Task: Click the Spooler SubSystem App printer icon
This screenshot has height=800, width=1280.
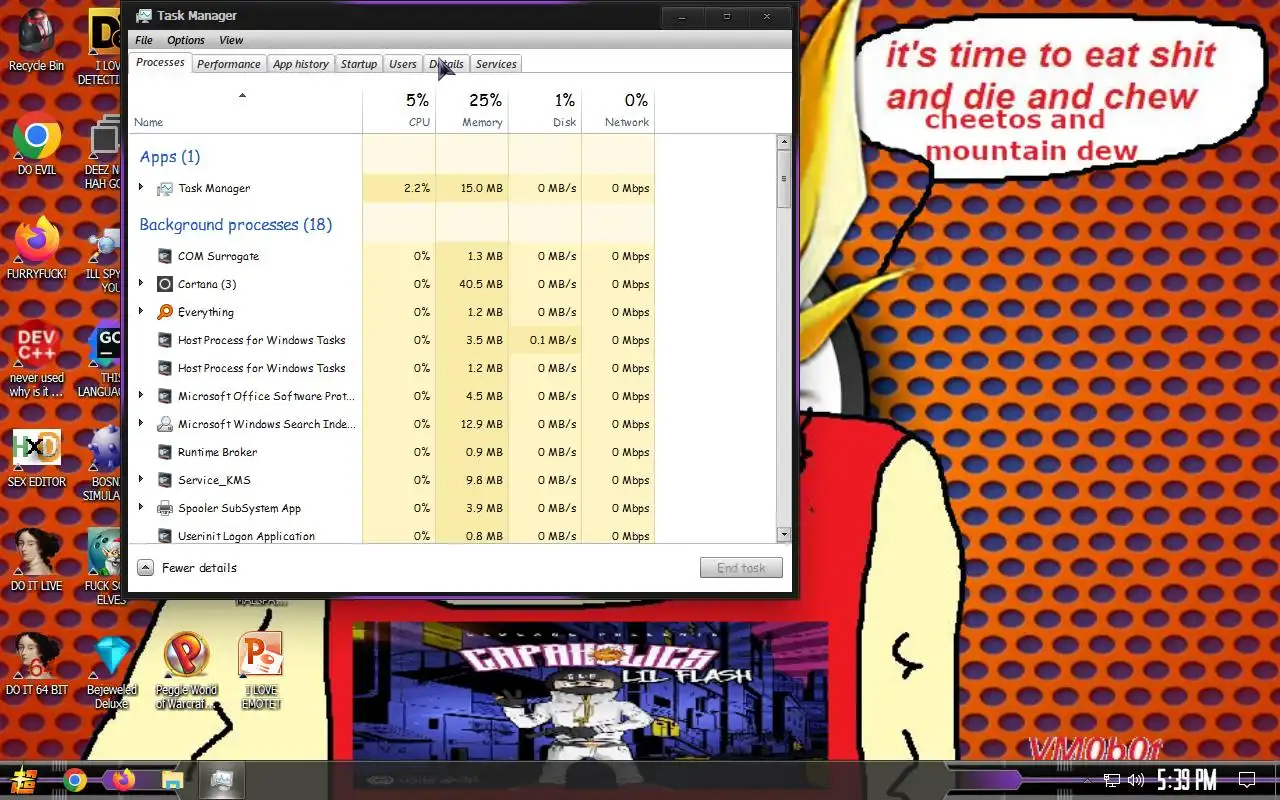Action: click(x=165, y=508)
